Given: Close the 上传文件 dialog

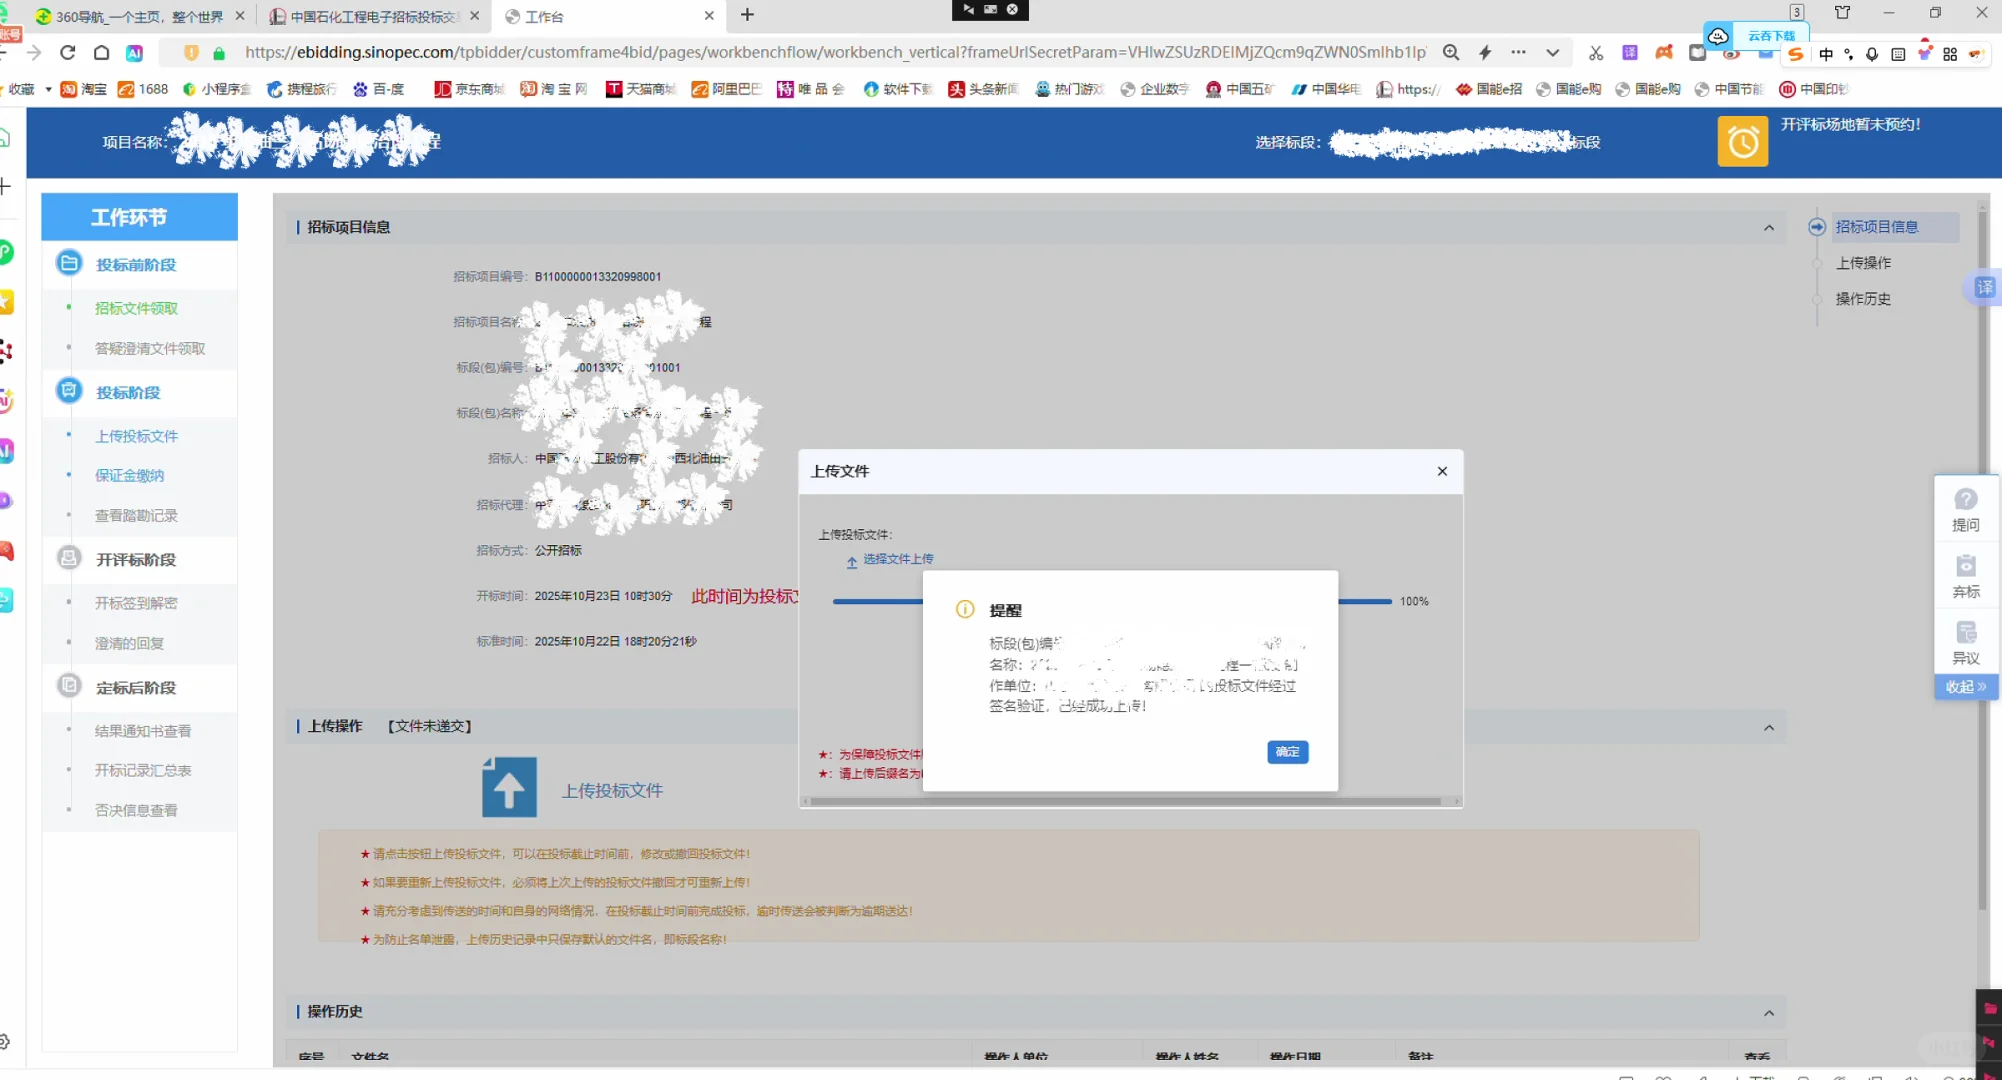Looking at the screenshot, I should click(x=1442, y=471).
